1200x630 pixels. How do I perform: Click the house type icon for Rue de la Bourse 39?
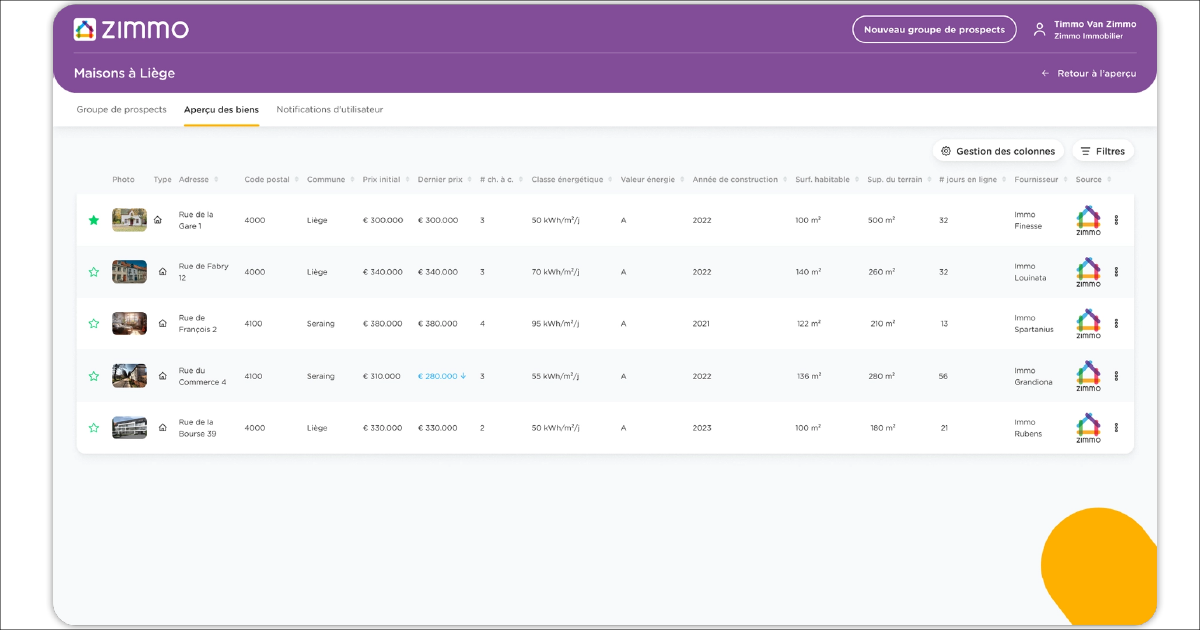point(162,428)
